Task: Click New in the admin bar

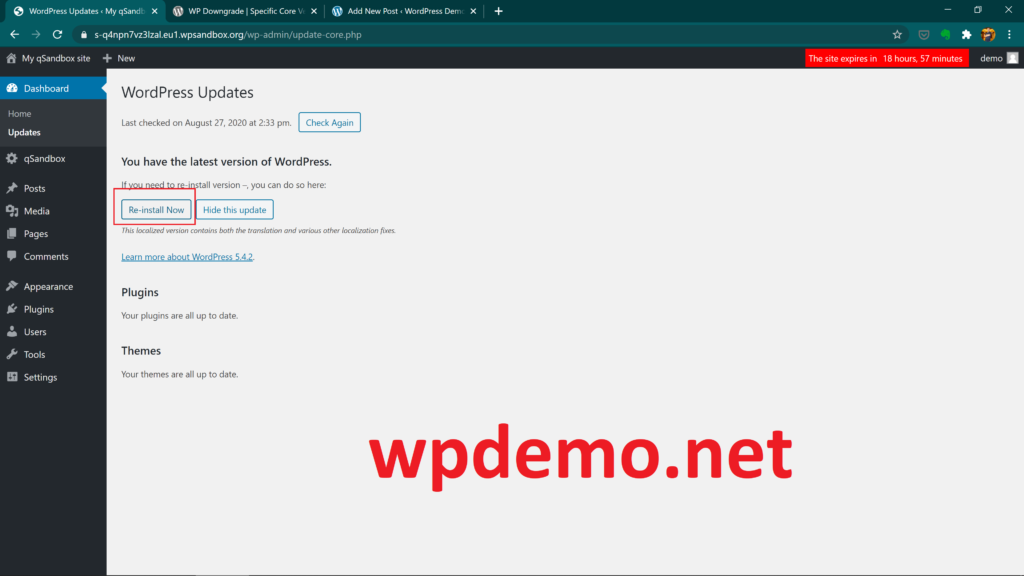Action: click(126, 58)
